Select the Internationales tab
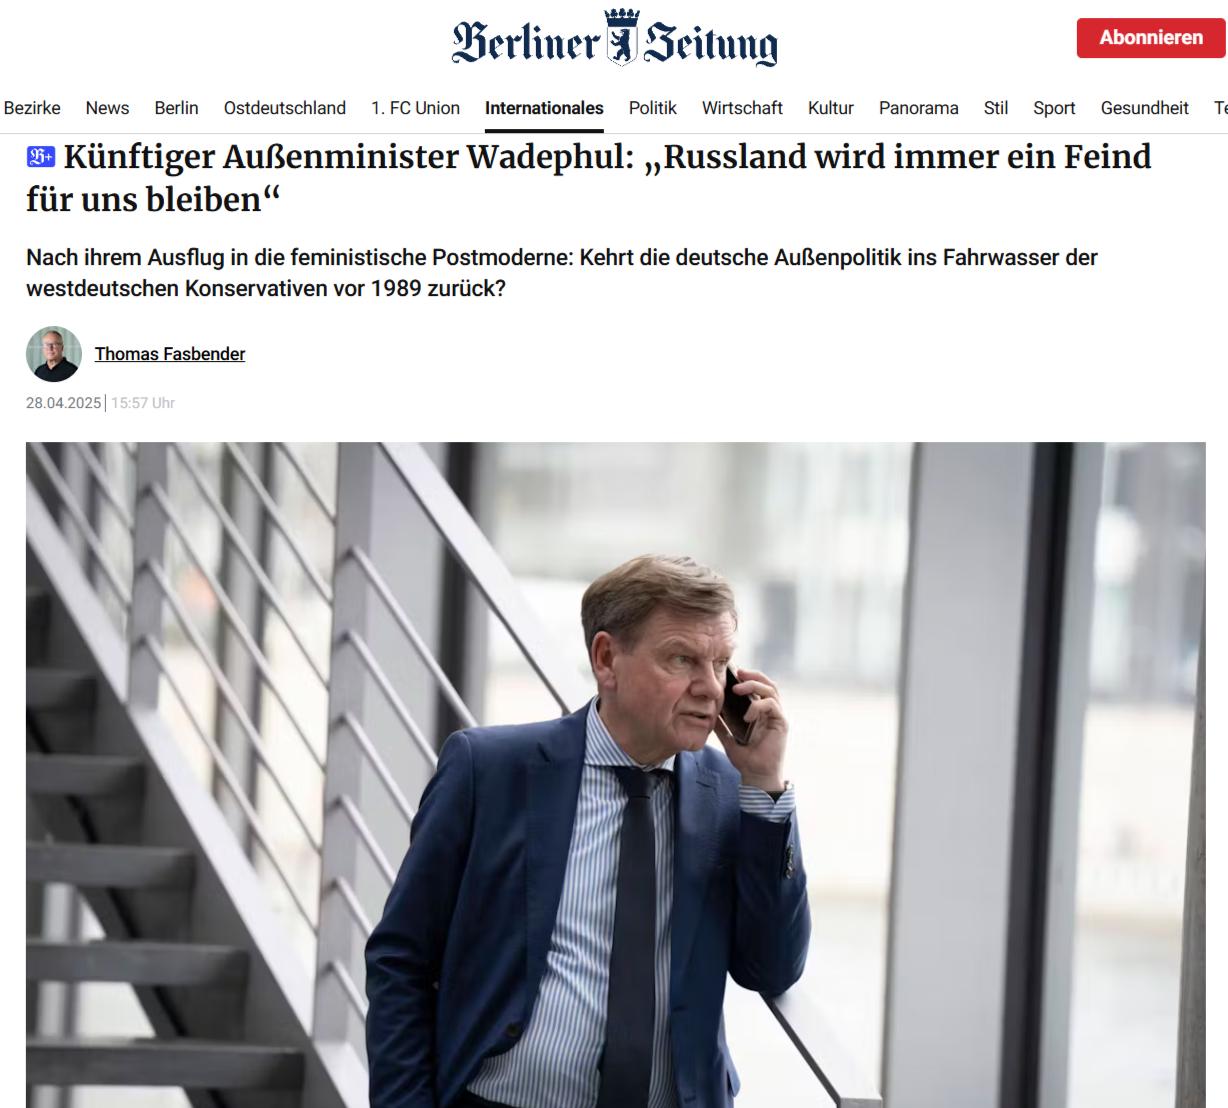Viewport: 1228px width, 1108px height. coord(544,108)
